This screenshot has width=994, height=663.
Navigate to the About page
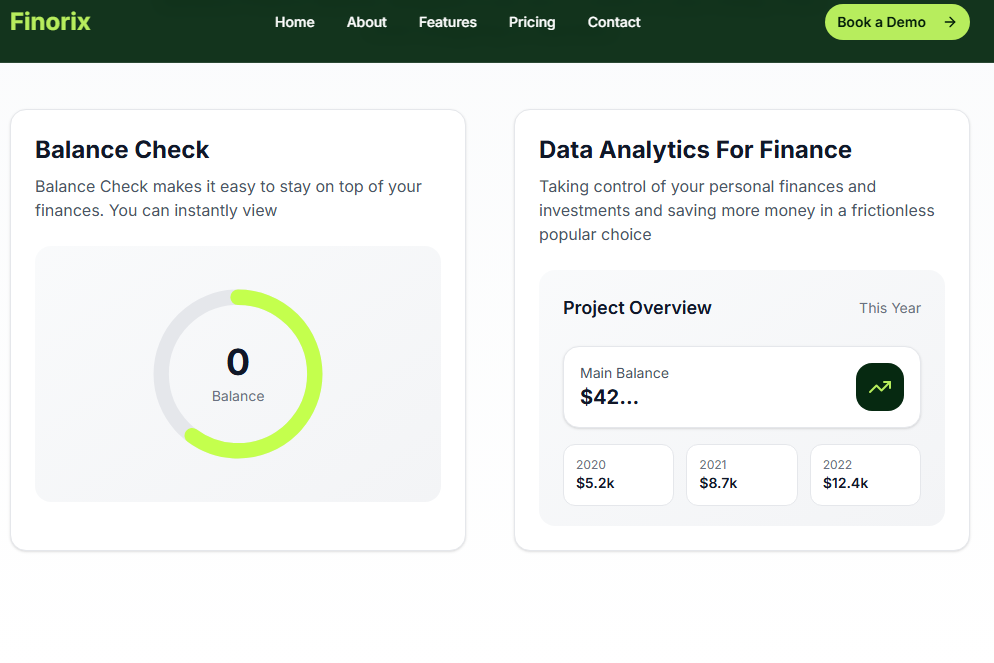click(366, 22)
